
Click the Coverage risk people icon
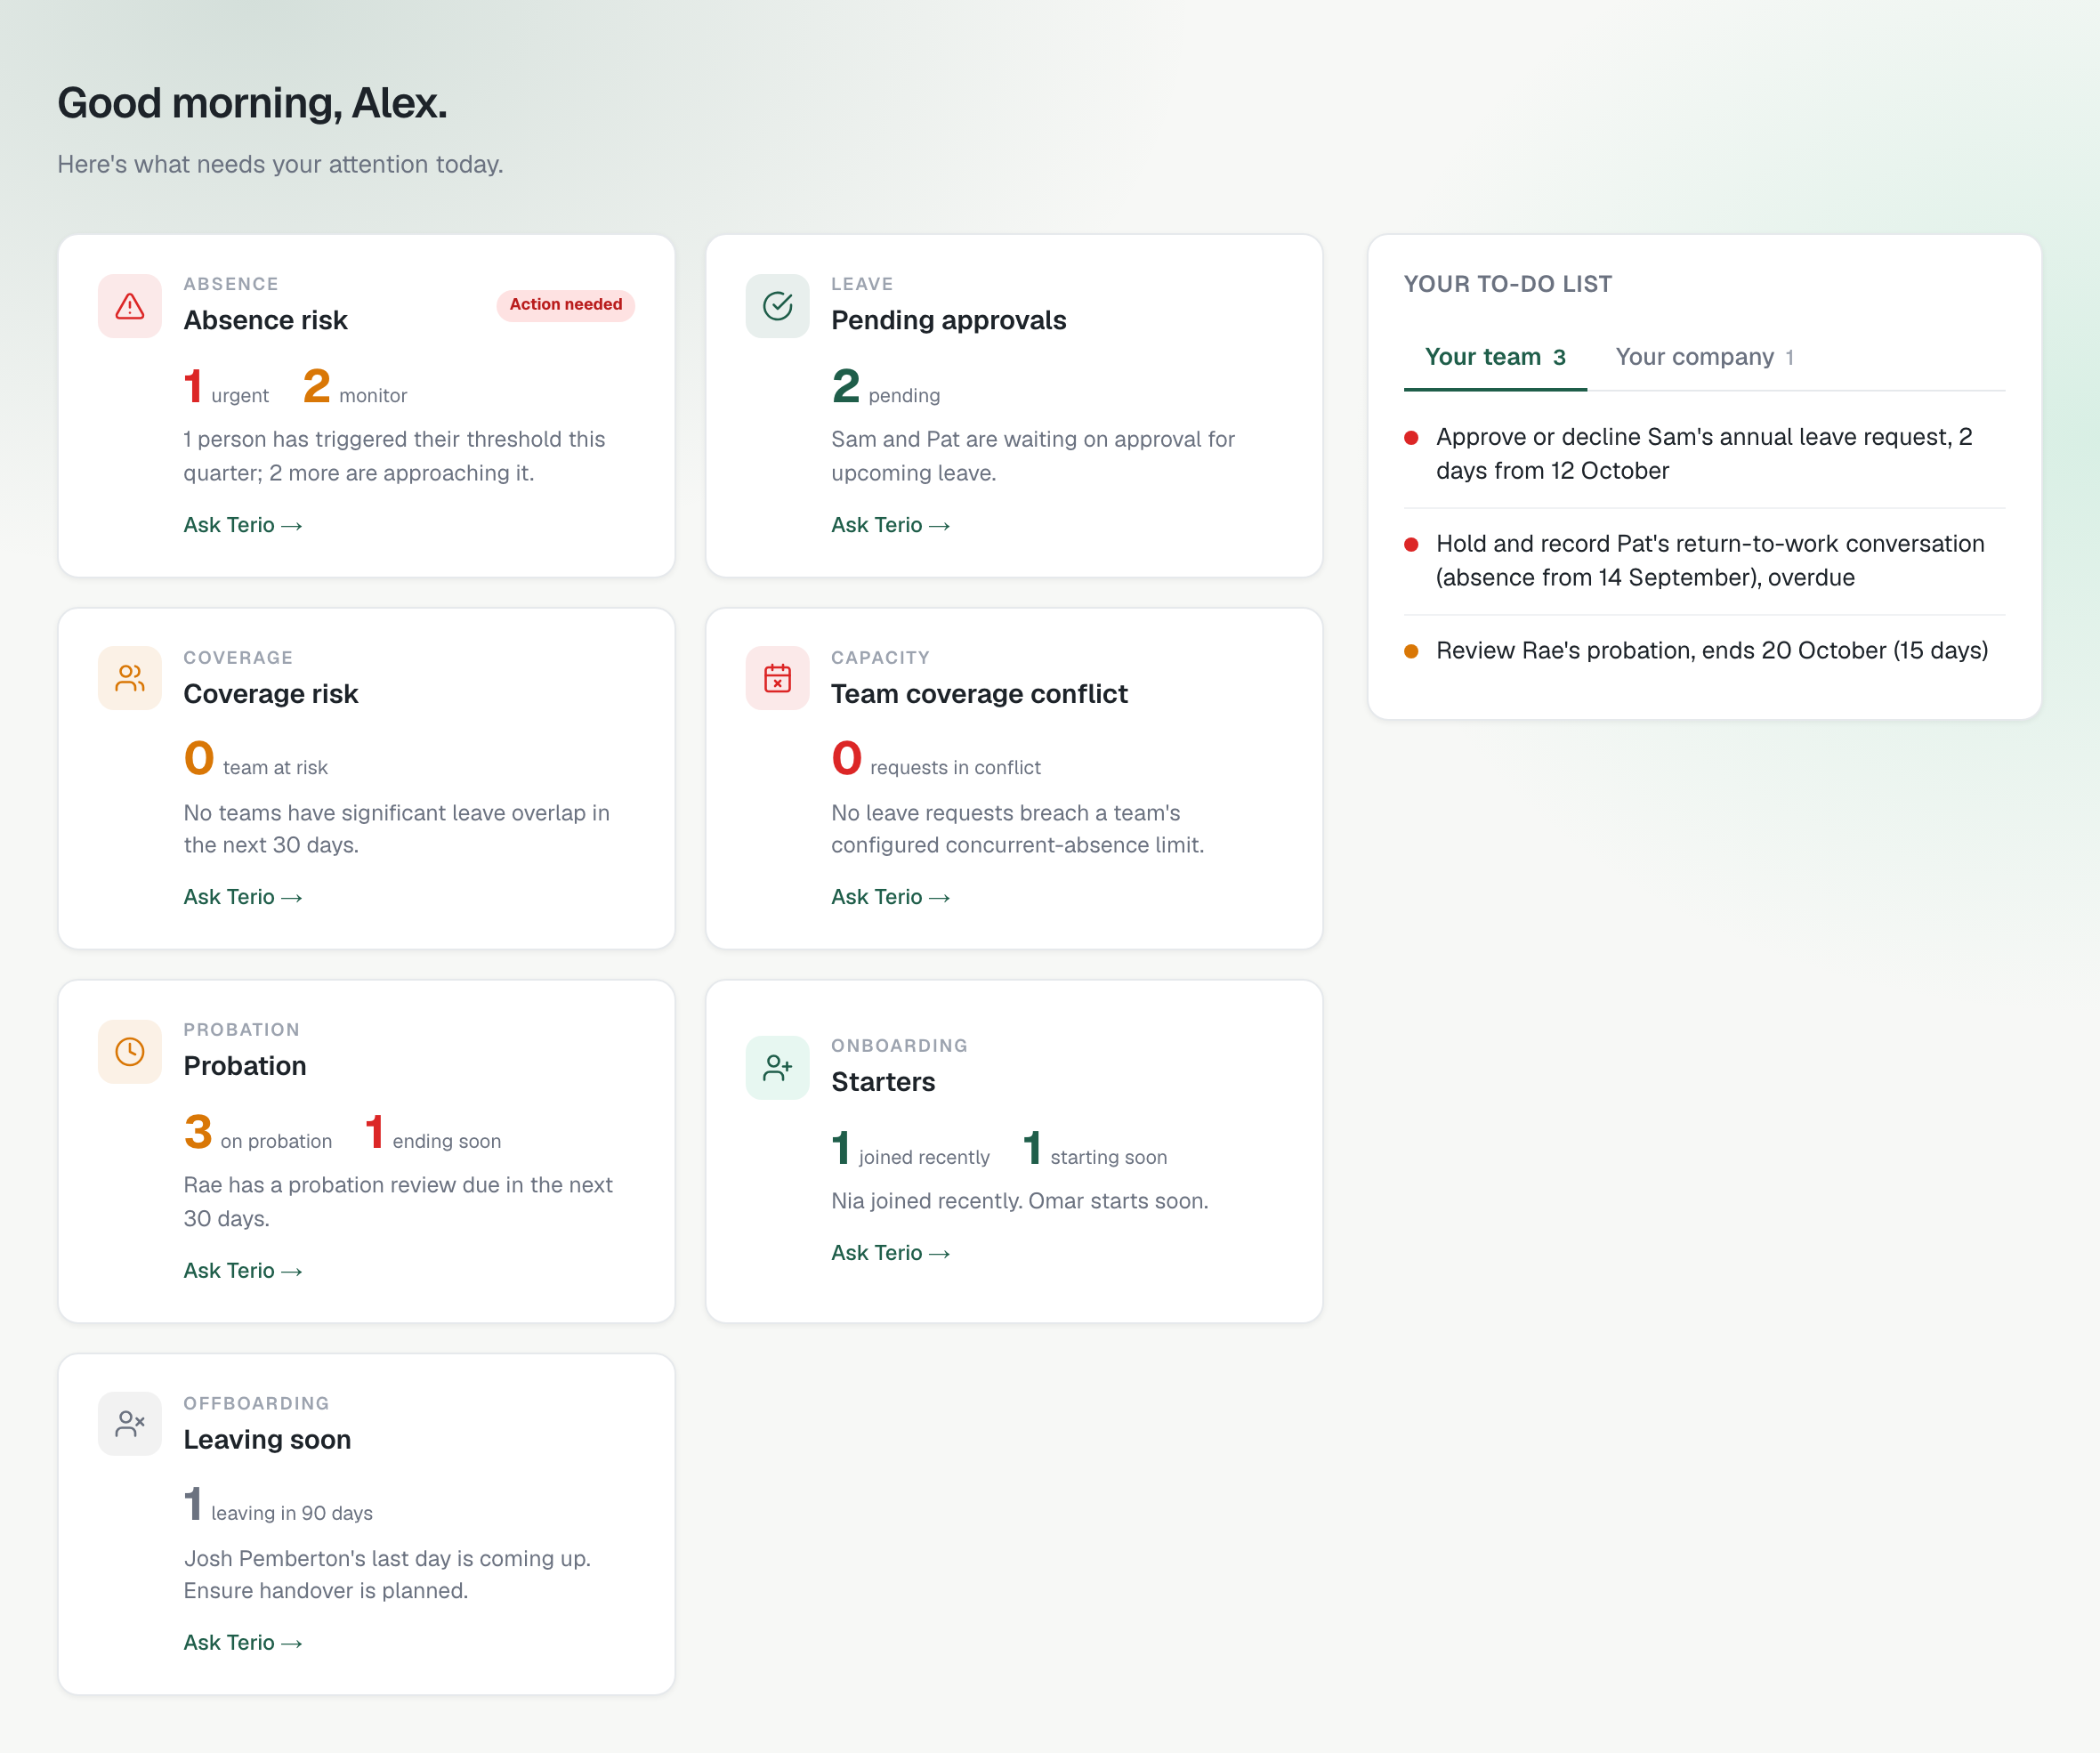coord(130,679)
